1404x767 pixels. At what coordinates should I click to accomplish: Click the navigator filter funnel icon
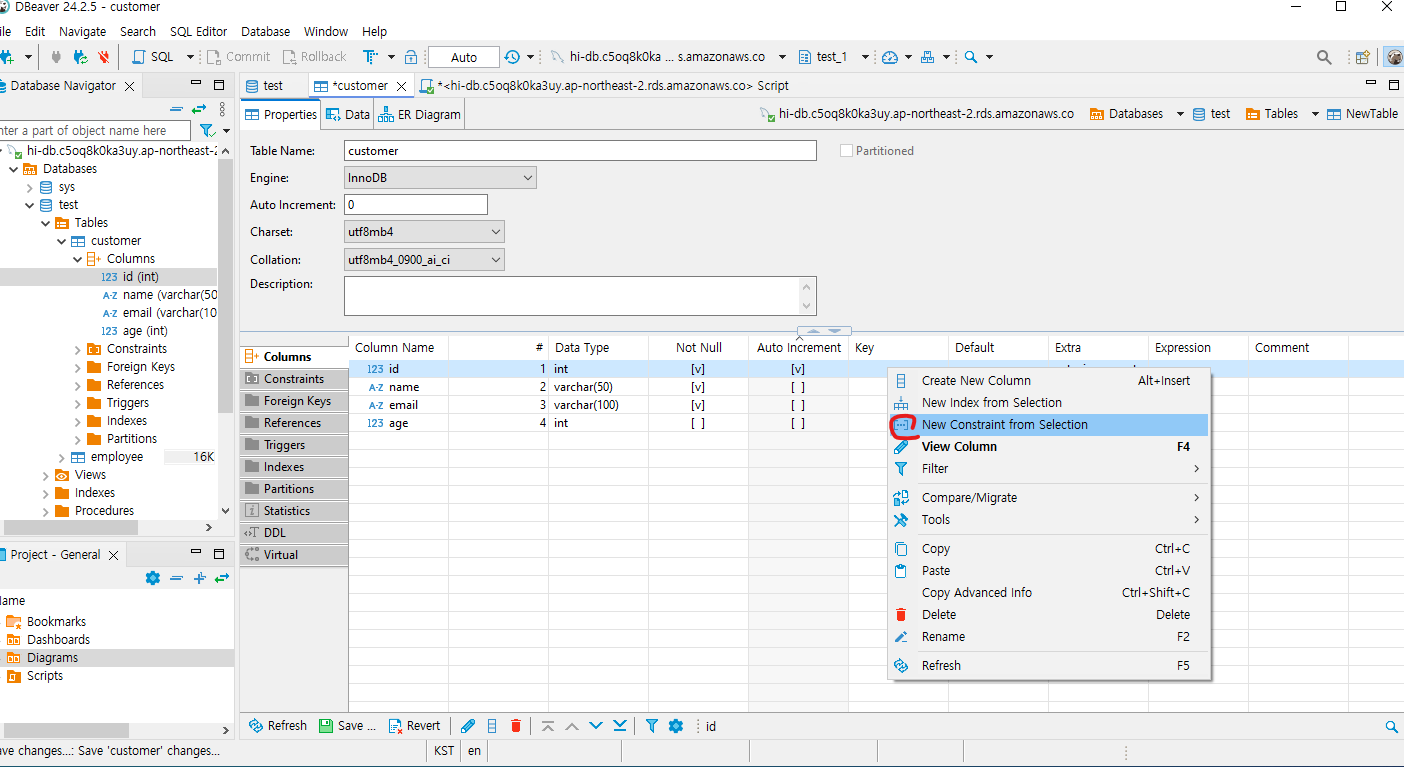[x=206, y=131]
